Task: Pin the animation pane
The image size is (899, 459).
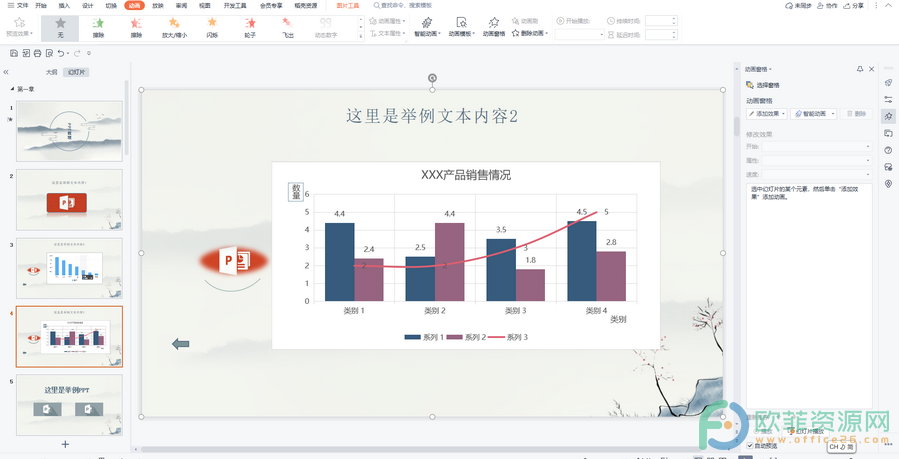Action: (x=859, y=69)
